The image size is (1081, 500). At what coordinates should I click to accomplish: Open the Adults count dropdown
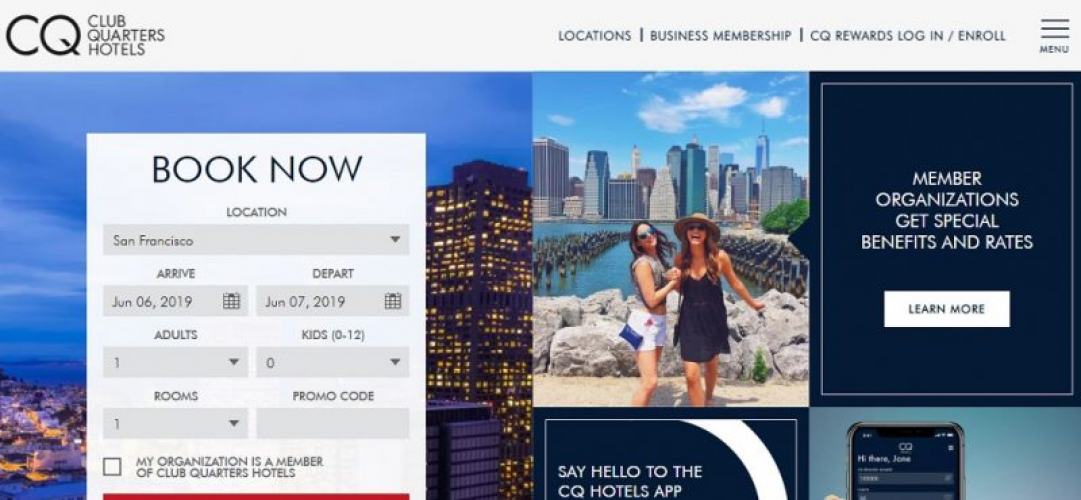pyautogui.click(x=175, y=362)
